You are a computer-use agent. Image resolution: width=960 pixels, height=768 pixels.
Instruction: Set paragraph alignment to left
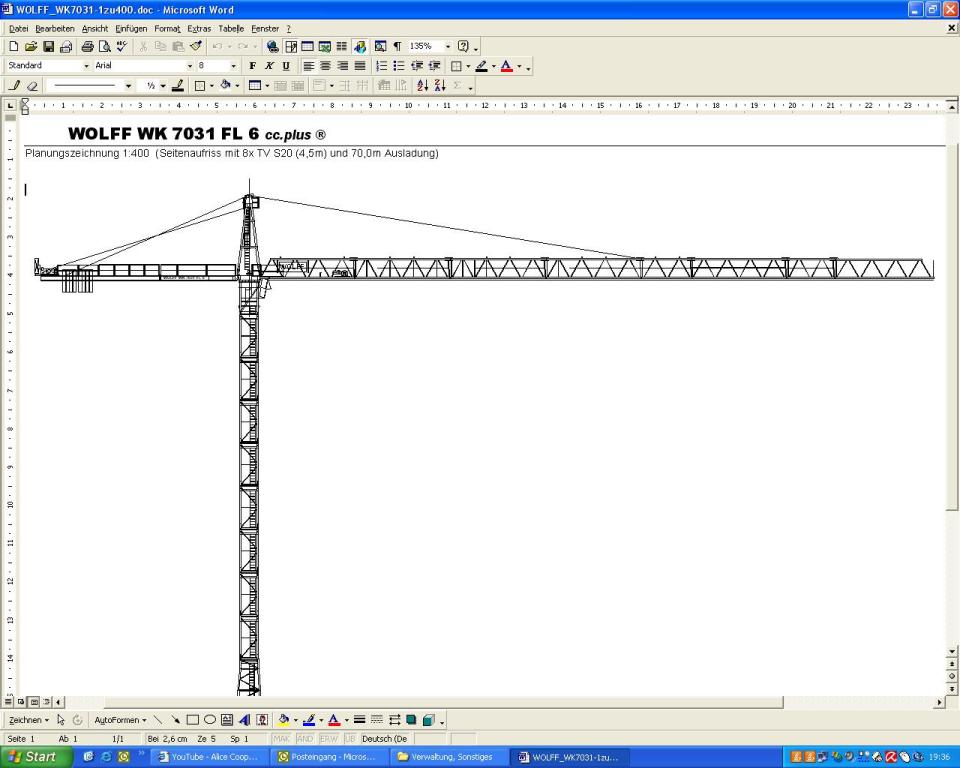[308, 66]
